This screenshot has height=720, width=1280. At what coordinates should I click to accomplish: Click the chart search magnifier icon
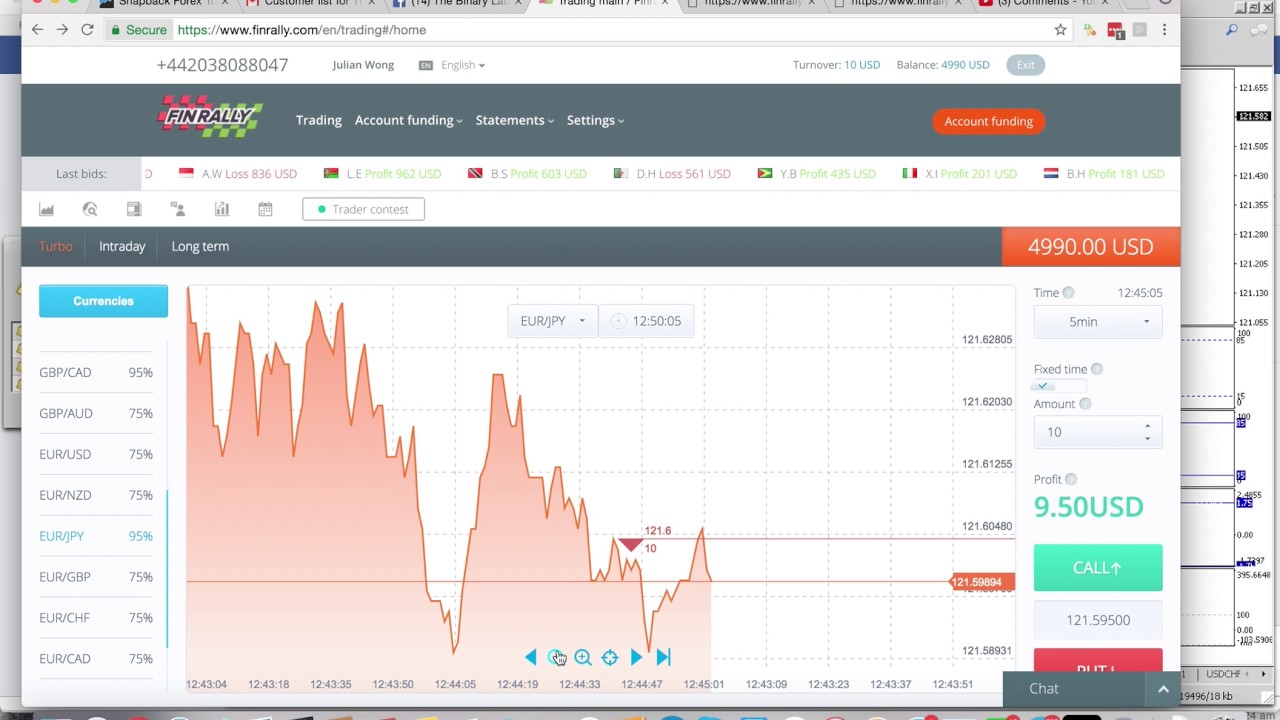90,209
